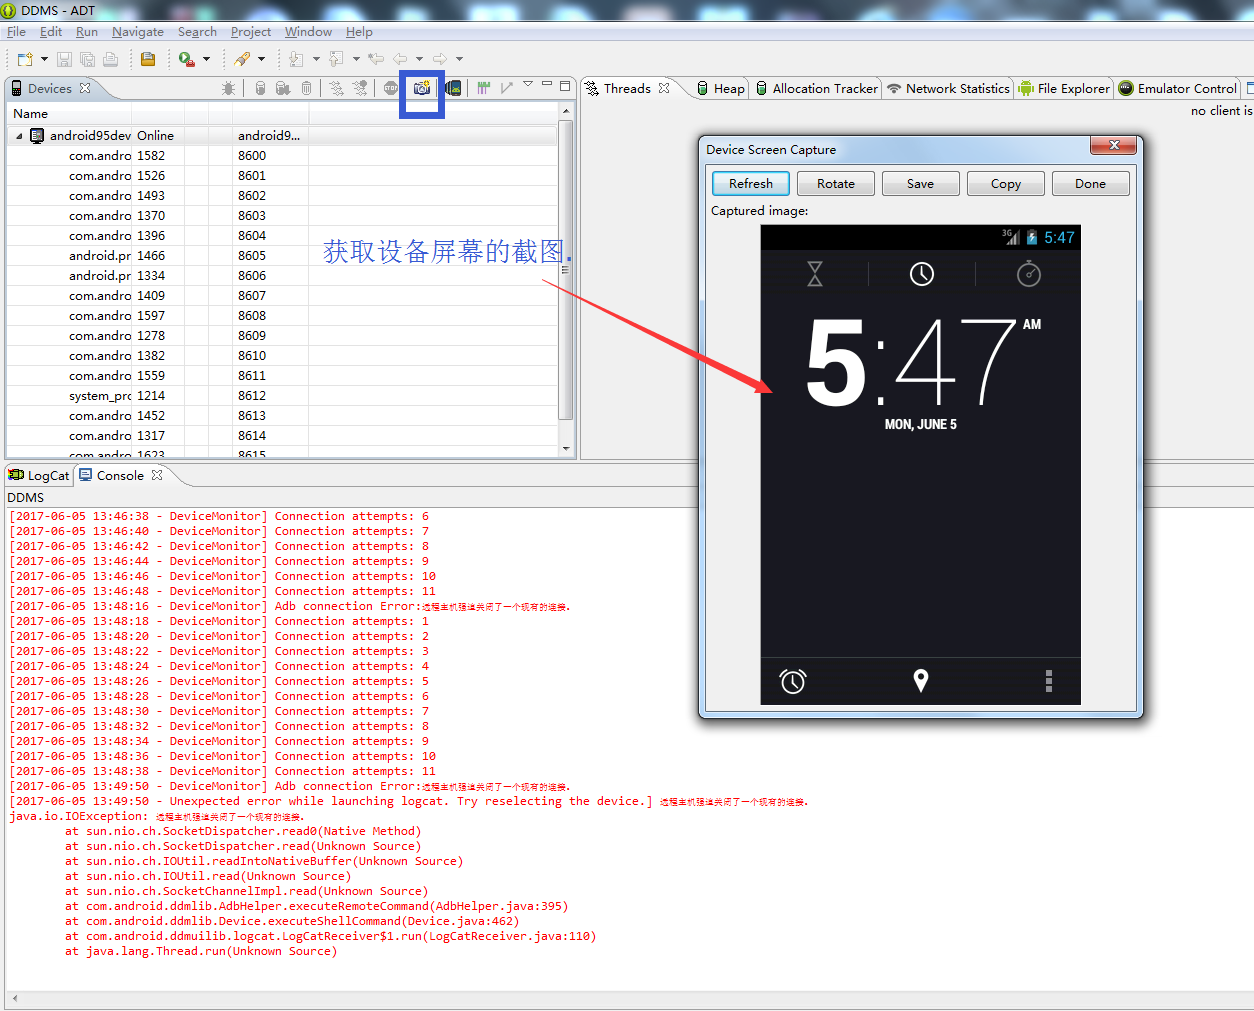Close the Console tab with its X

point(157,475)
